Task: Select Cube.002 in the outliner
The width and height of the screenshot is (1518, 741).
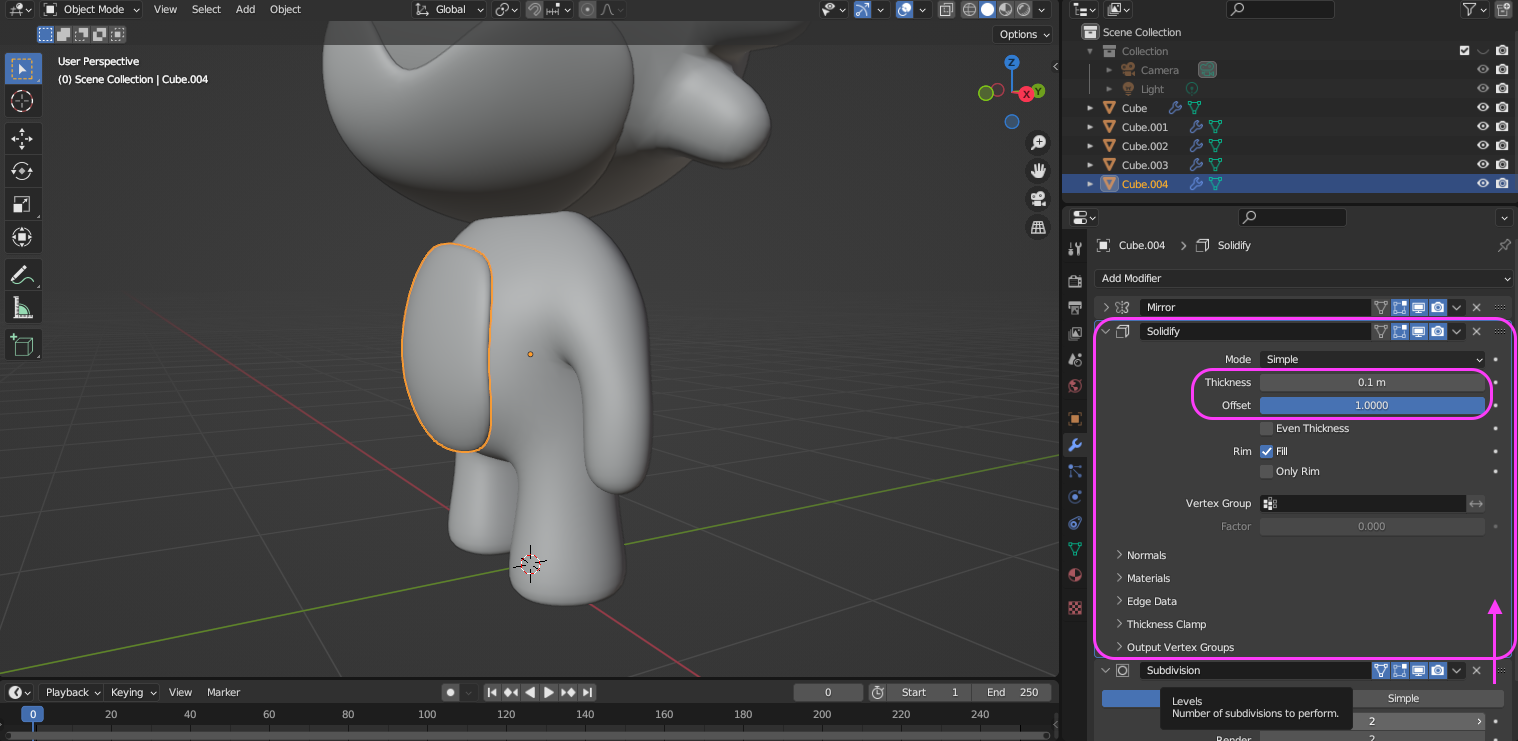Action: click(1144, 146)
